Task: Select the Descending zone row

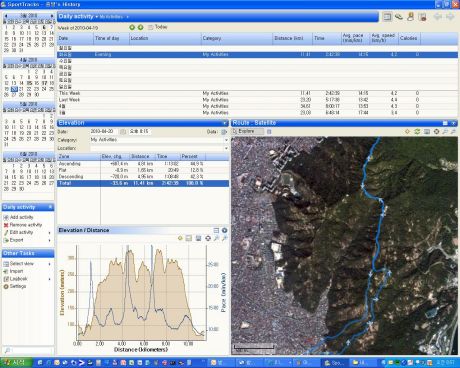Action: pyautogui.click(x=143, y=177)
